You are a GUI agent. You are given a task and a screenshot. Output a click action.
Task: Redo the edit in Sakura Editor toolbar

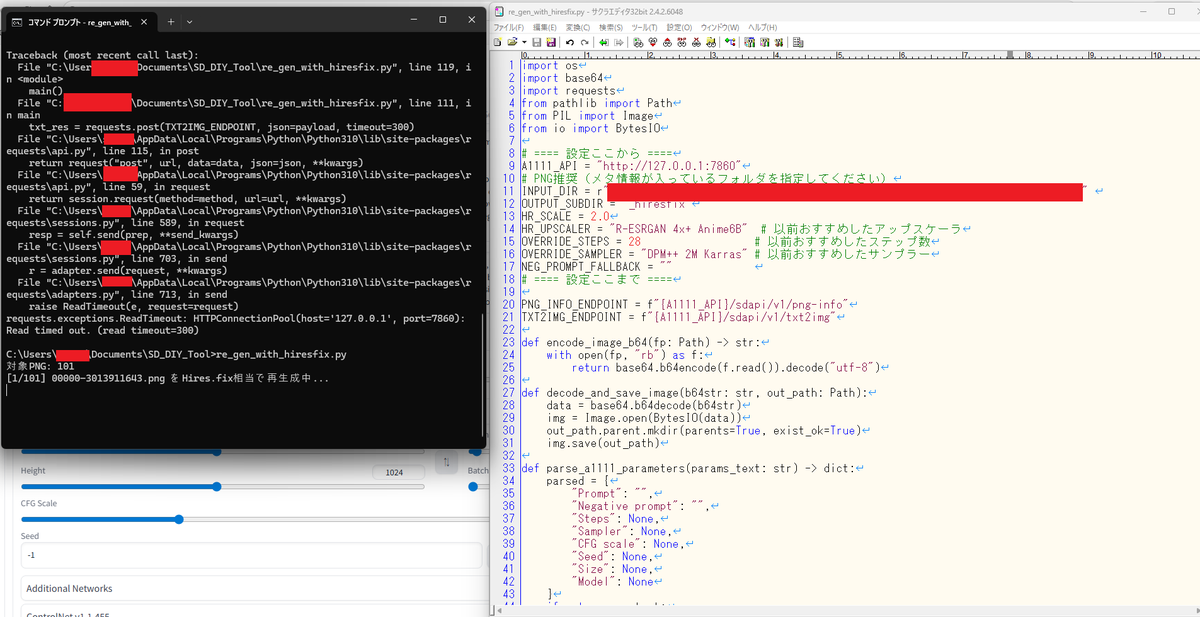point(583,42)
